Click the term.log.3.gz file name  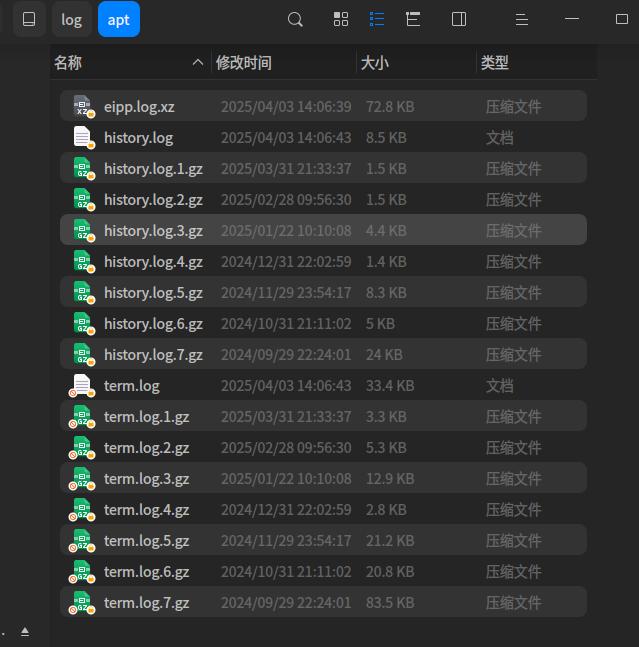146,479
